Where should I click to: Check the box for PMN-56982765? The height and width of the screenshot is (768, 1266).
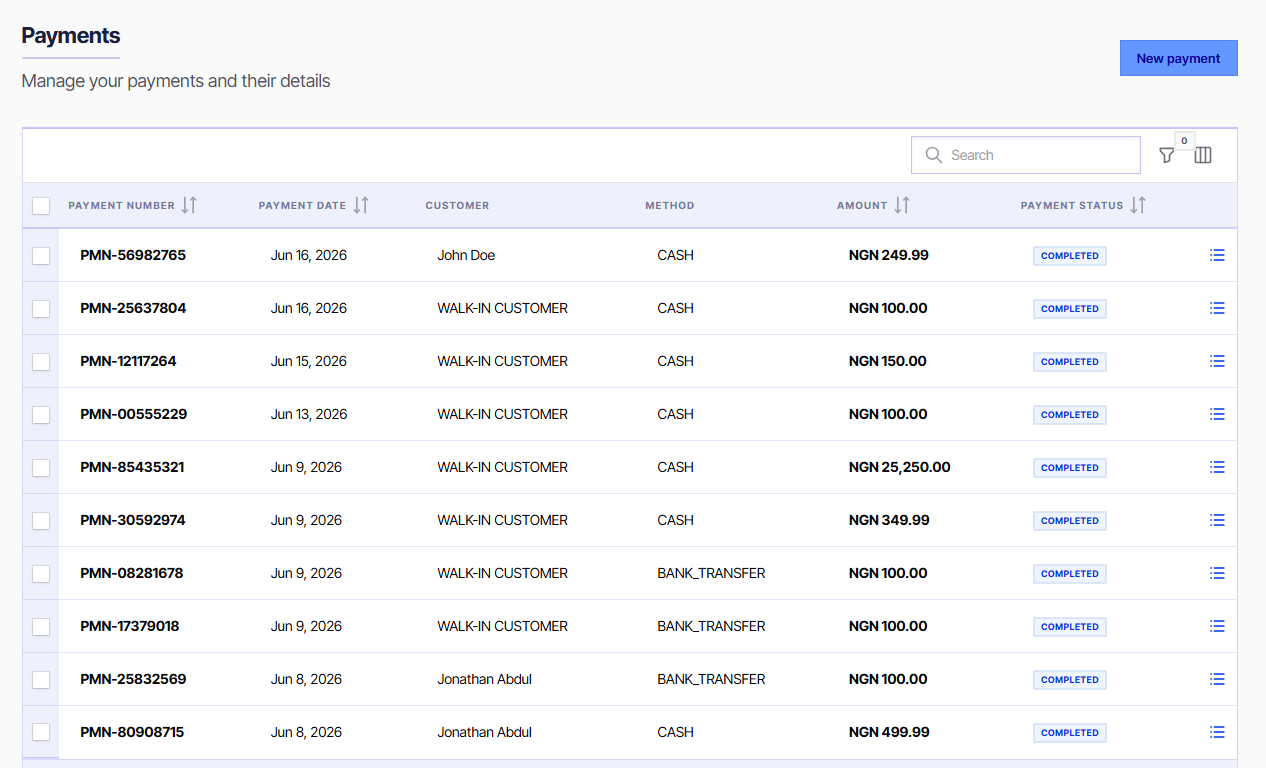pyautogui.click(x=41, y=256)
